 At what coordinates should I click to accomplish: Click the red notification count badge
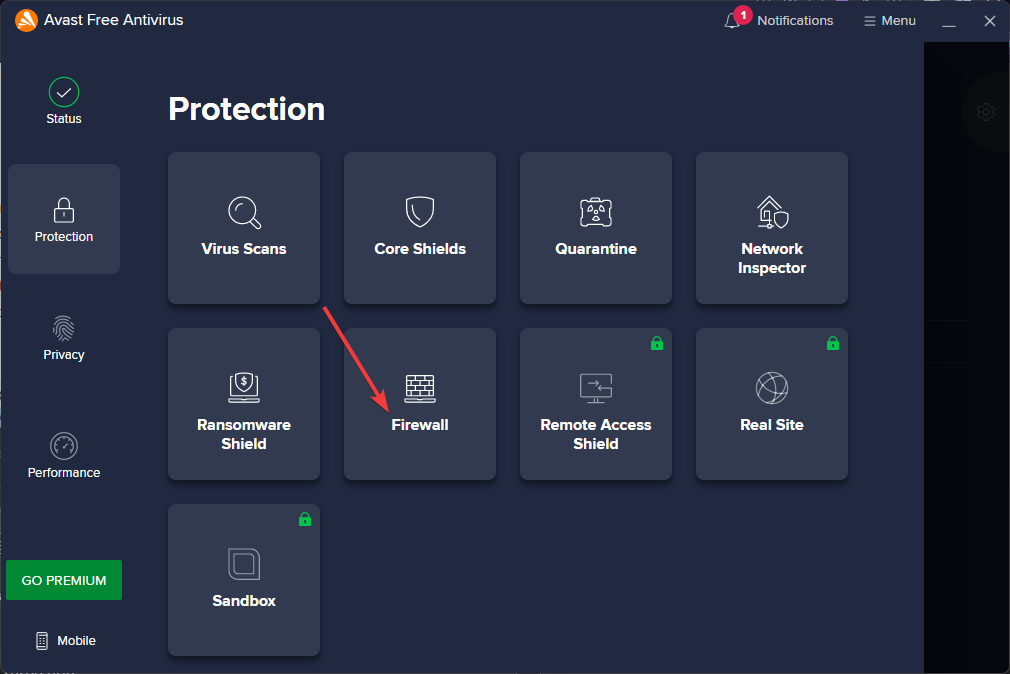[x=743, y=15]
